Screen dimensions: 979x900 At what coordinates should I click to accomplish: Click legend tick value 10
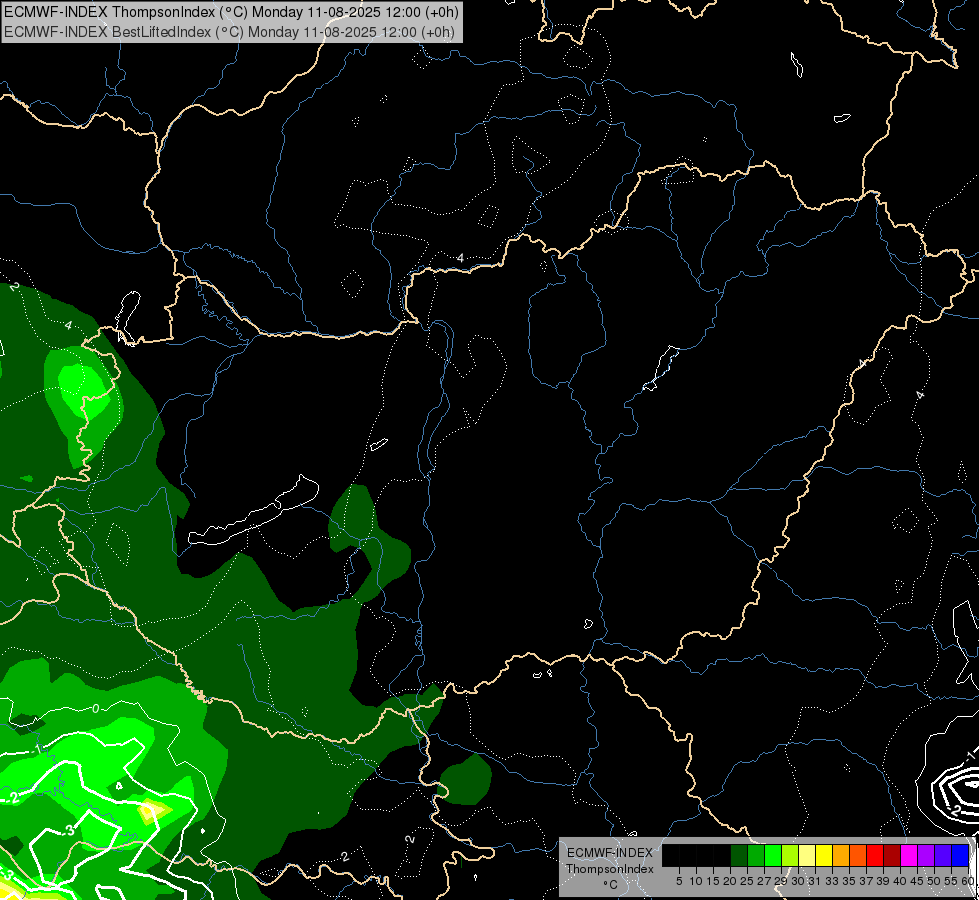696,881
